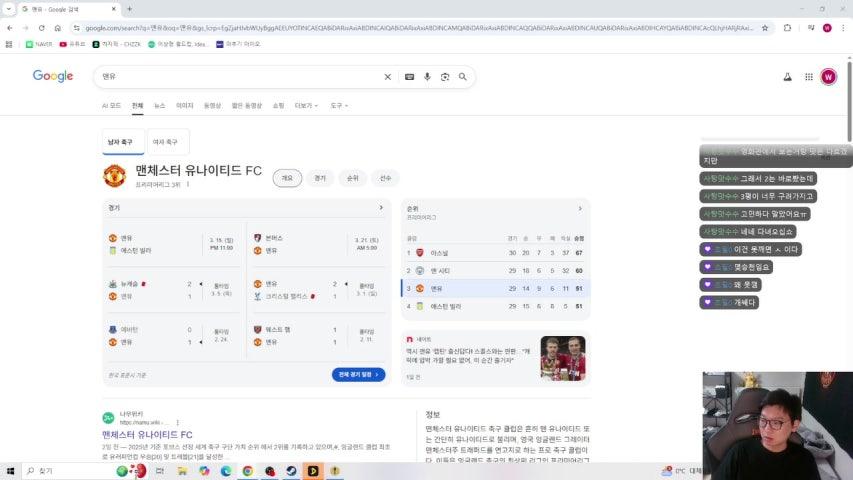This screenshot has width=853, height=480.
Task: Open the media control icon in Chrome toolbar
Action: 811,28
